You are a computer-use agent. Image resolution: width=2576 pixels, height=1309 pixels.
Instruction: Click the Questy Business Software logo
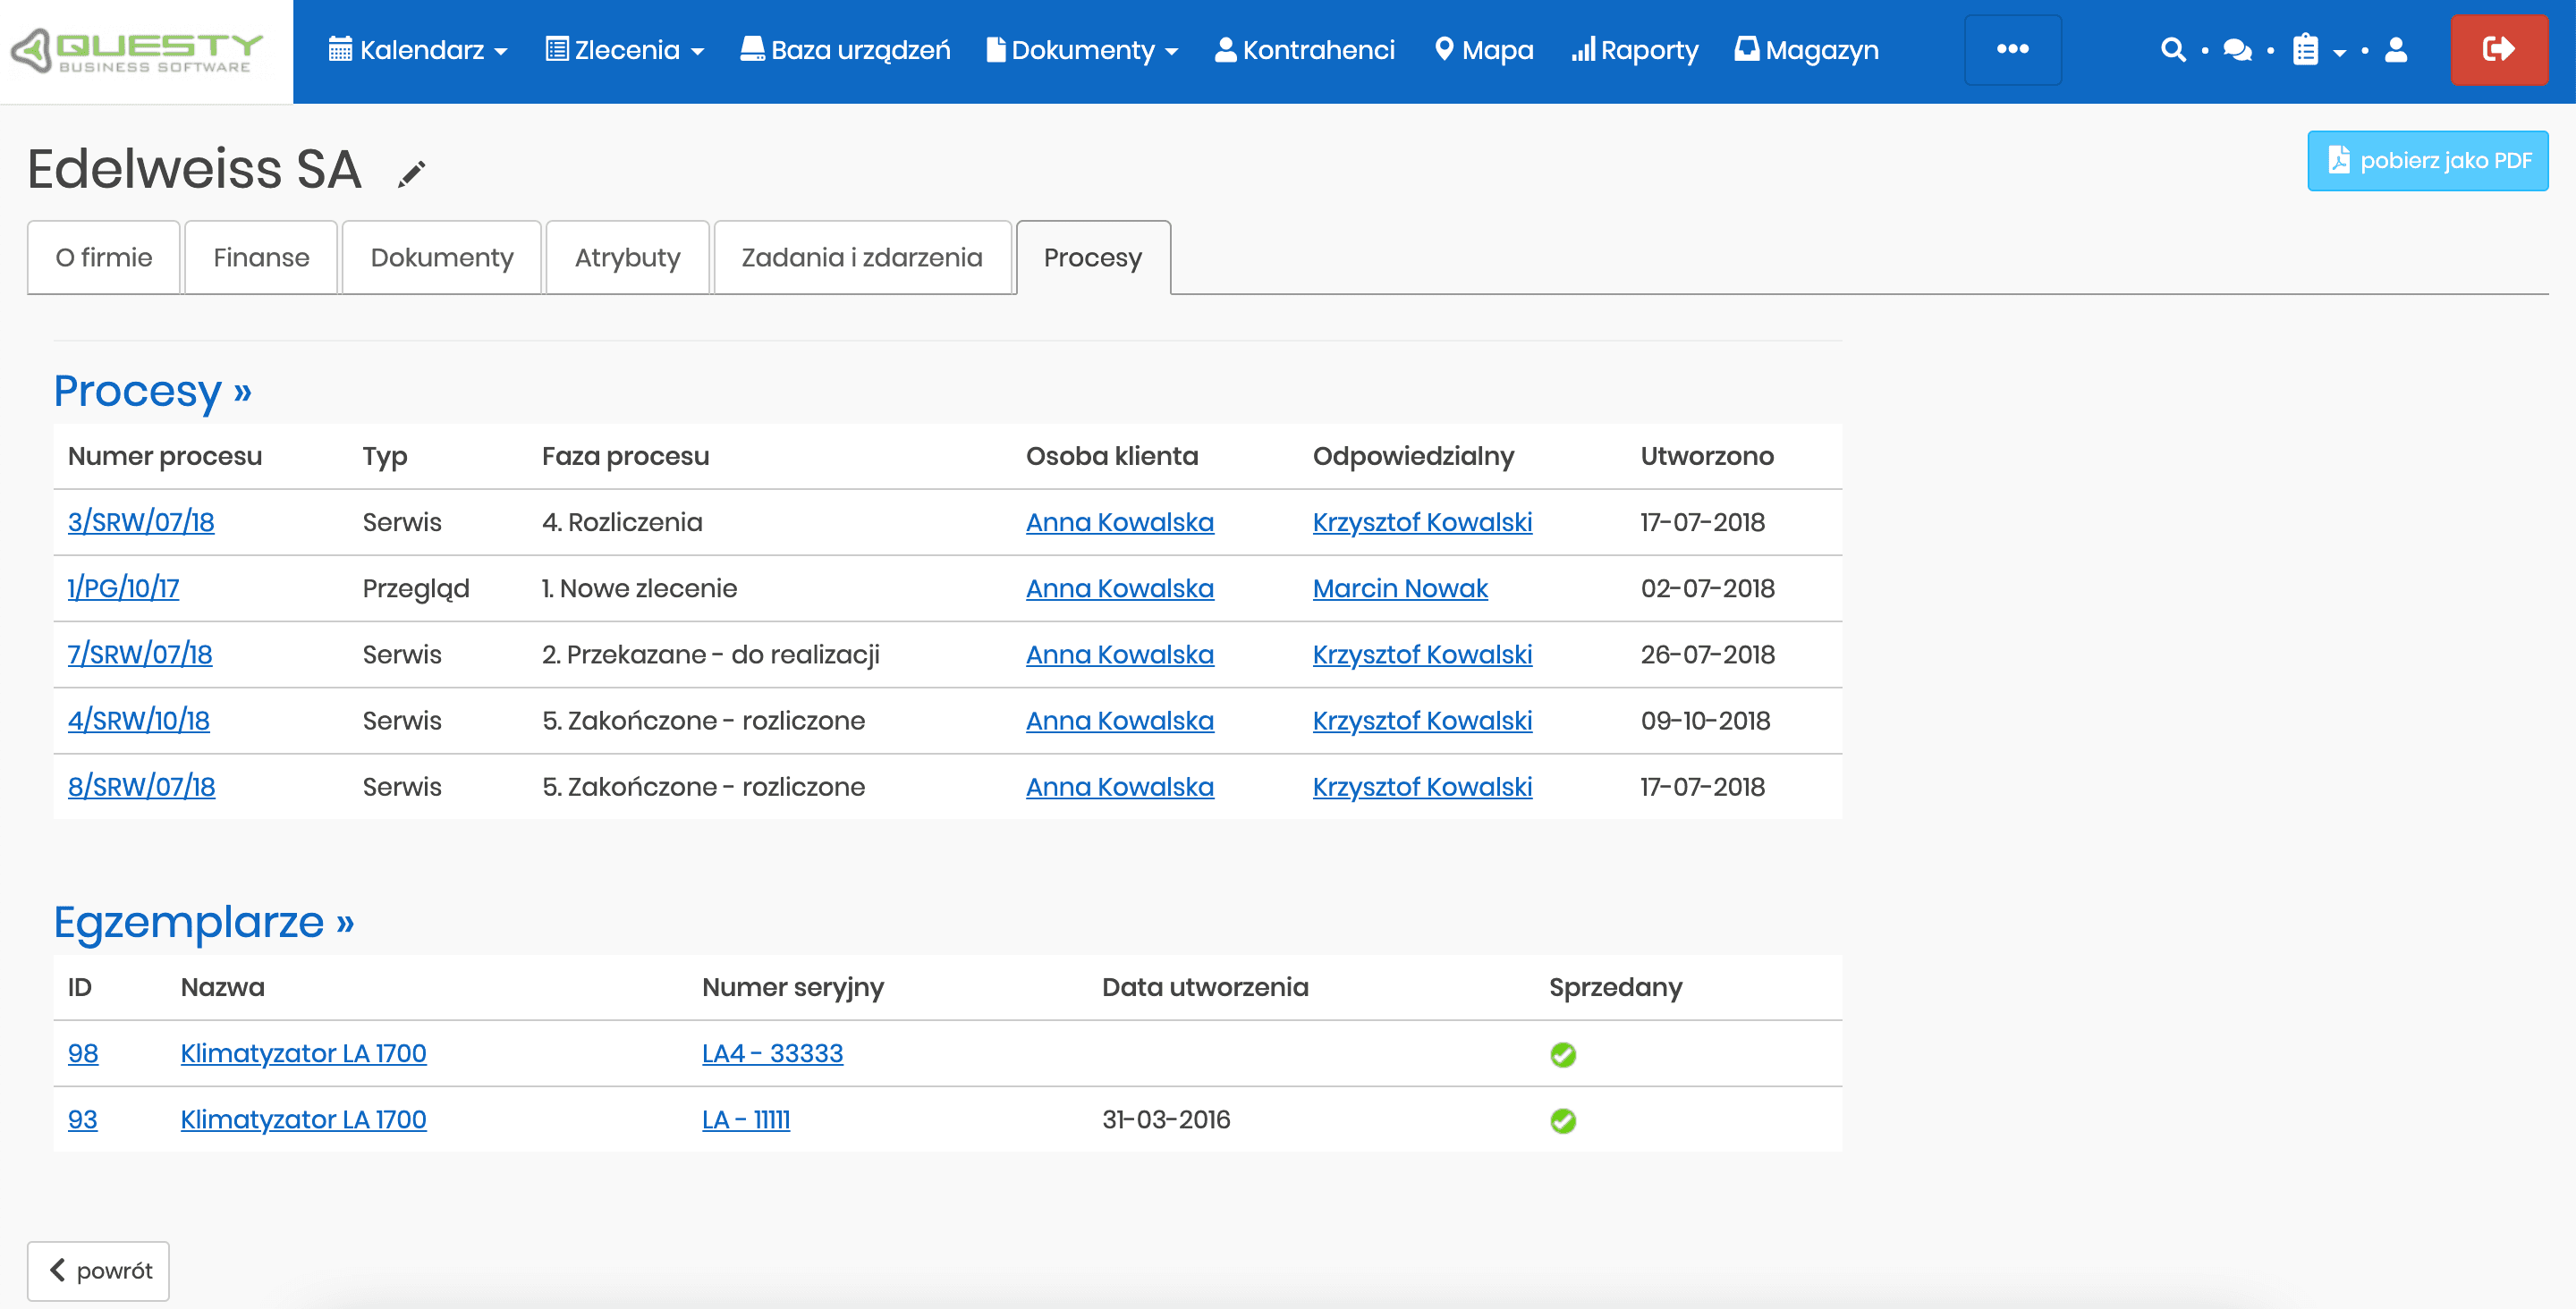pyautogui.click(x=136, y=50)
